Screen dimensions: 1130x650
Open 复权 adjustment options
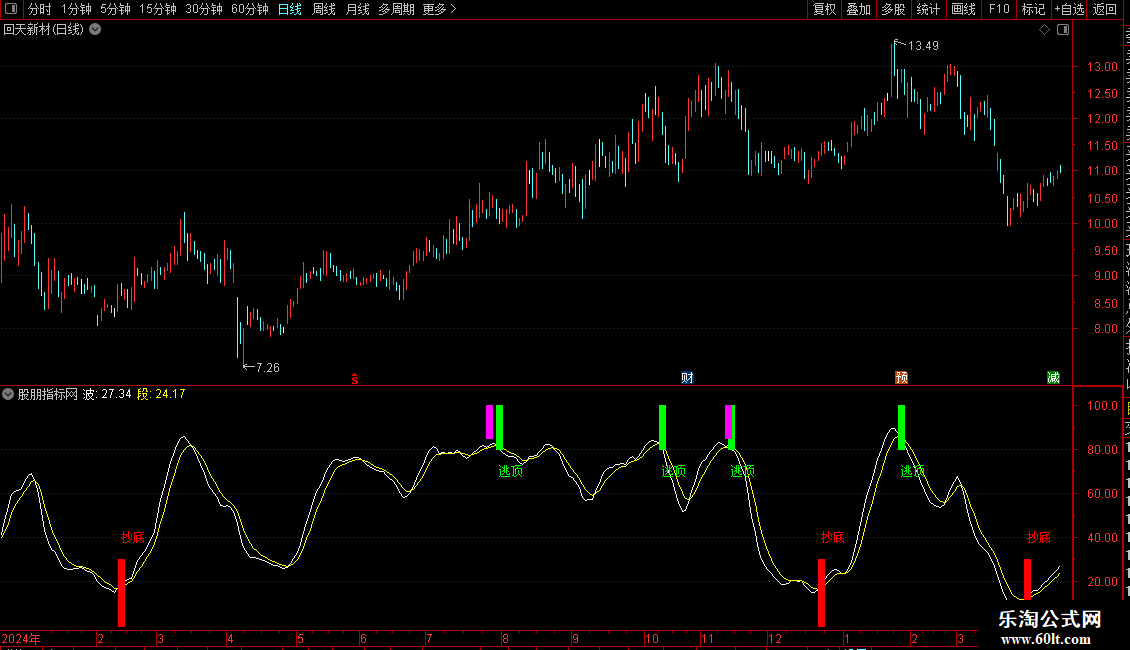824,9
